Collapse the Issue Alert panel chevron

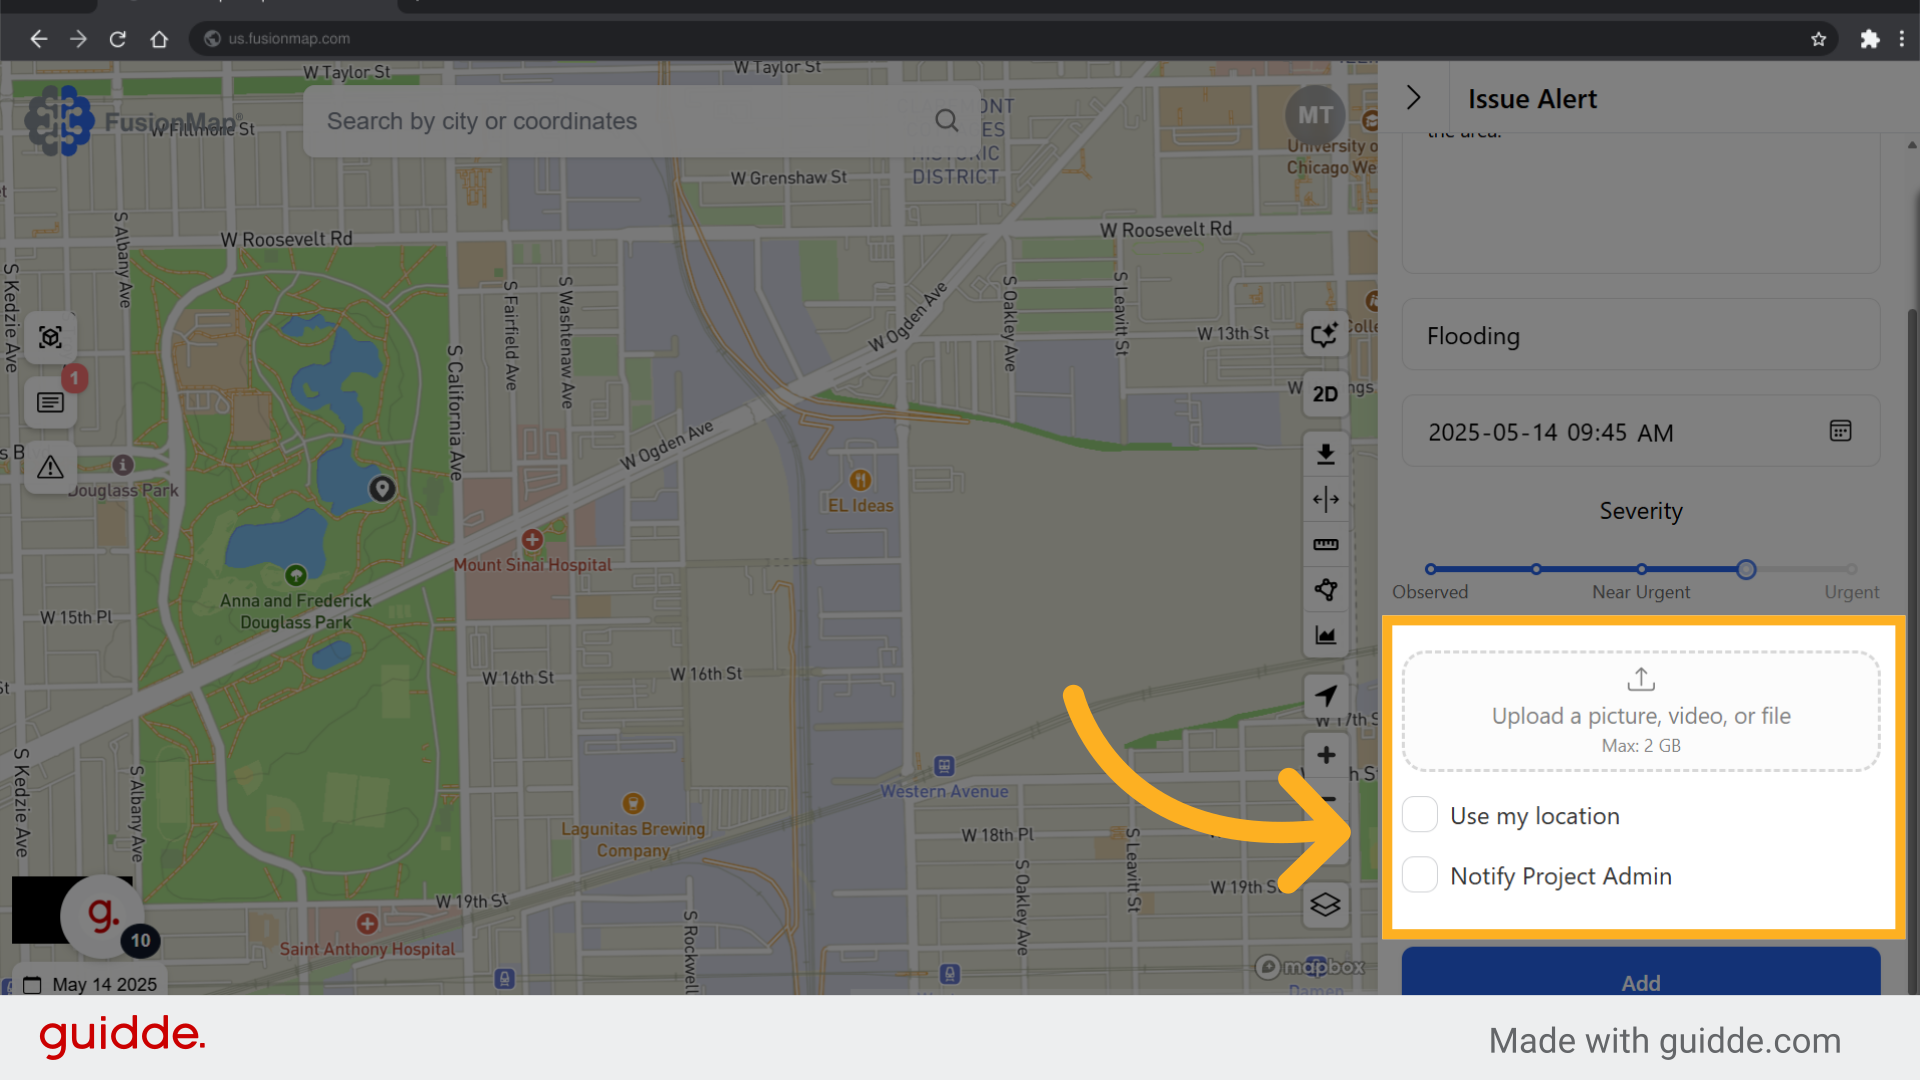tap(1413, 98)
